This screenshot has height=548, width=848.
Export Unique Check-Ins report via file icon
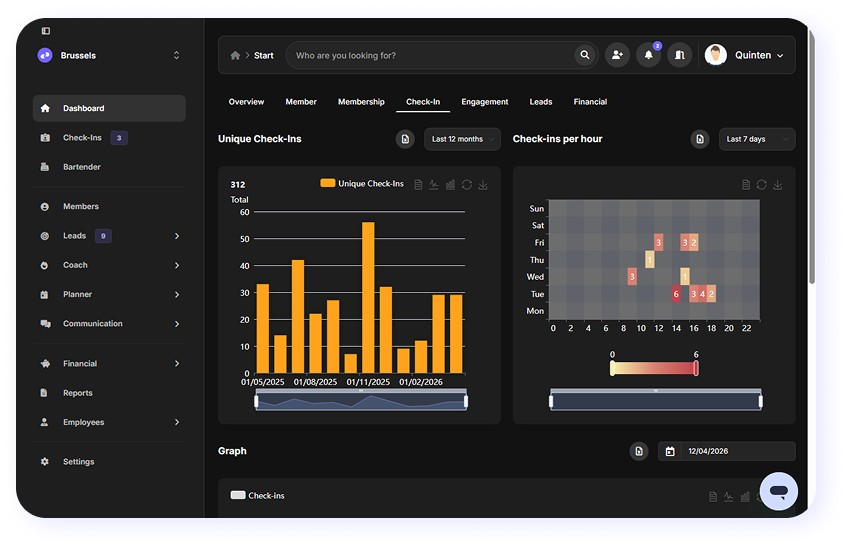point(405,139)
